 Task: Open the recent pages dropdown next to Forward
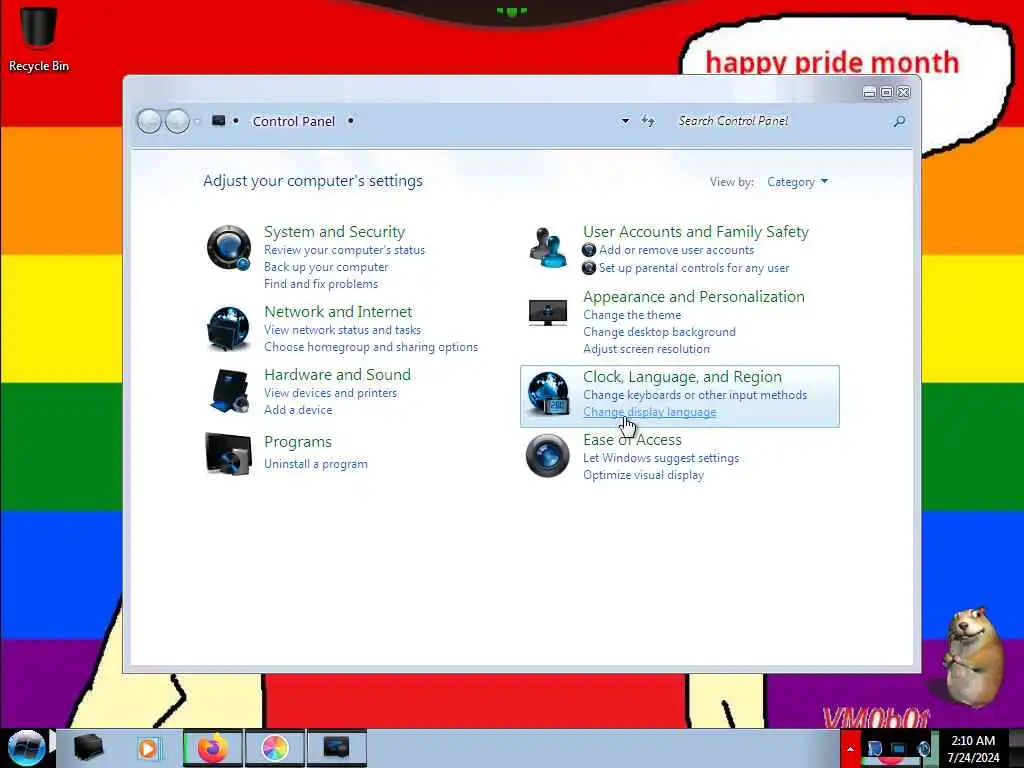(x=197, y=121)
